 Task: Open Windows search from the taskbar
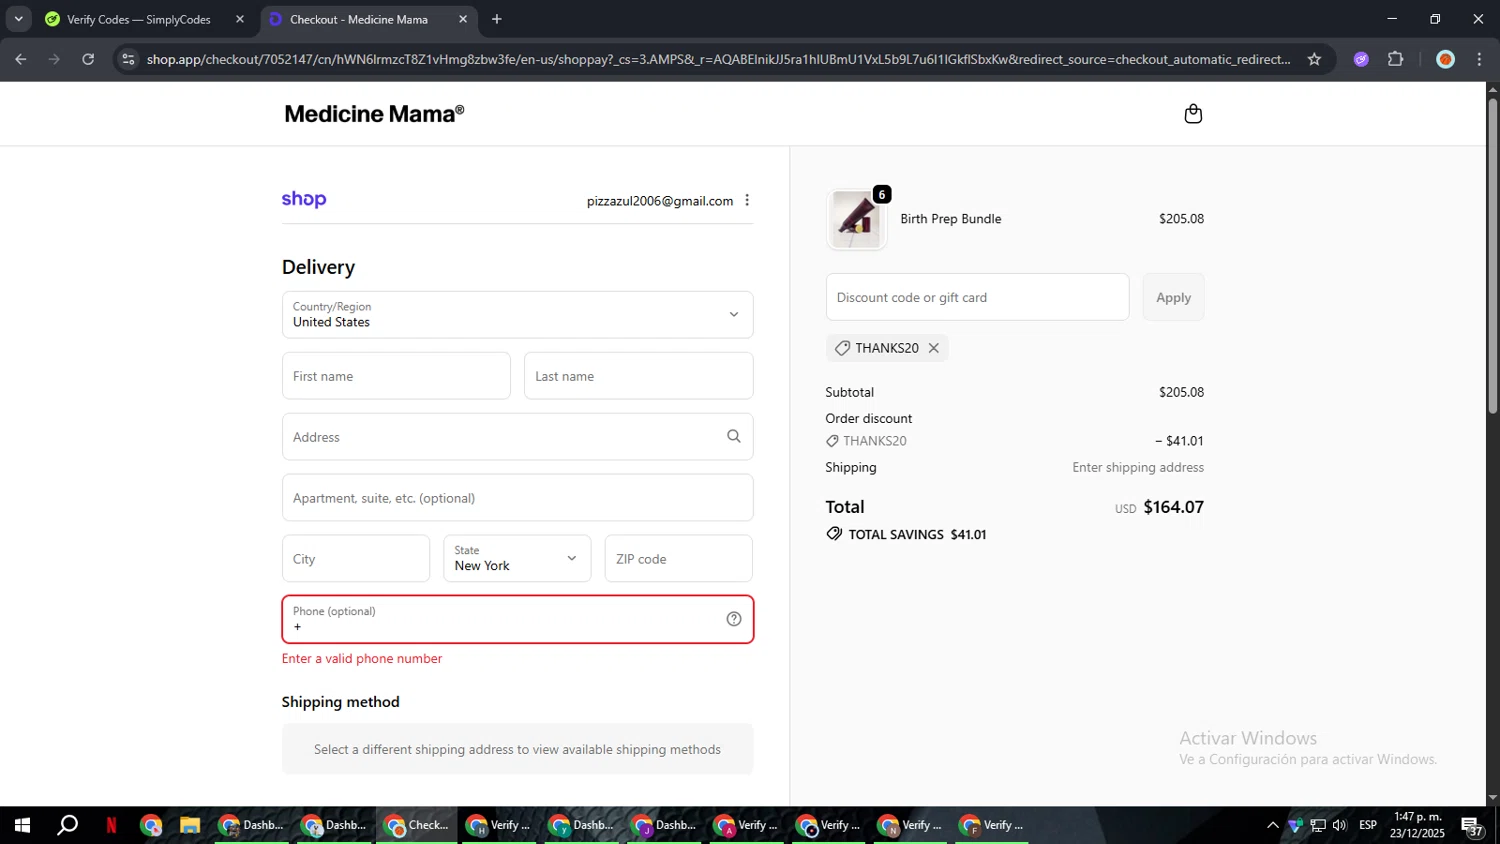(67, 825)
